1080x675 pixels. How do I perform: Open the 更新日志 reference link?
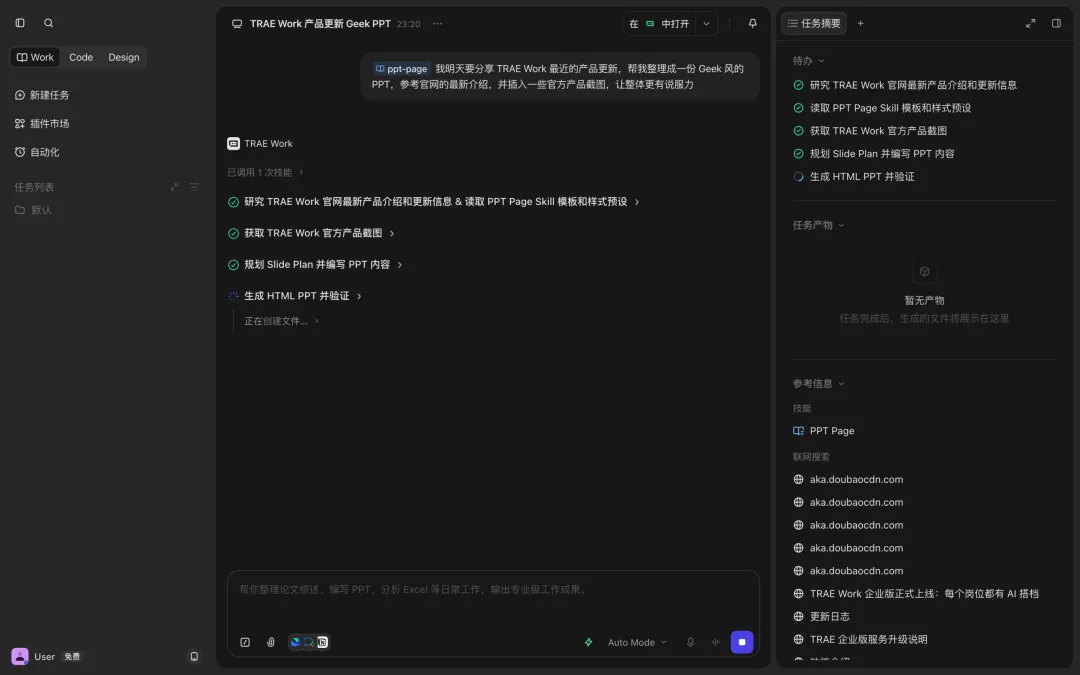click(x=821, y=616)
